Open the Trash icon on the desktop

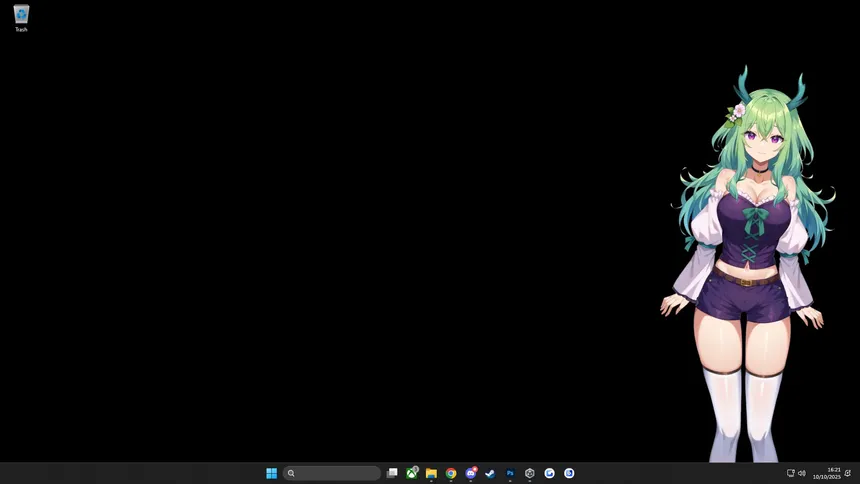click(21, 14)
